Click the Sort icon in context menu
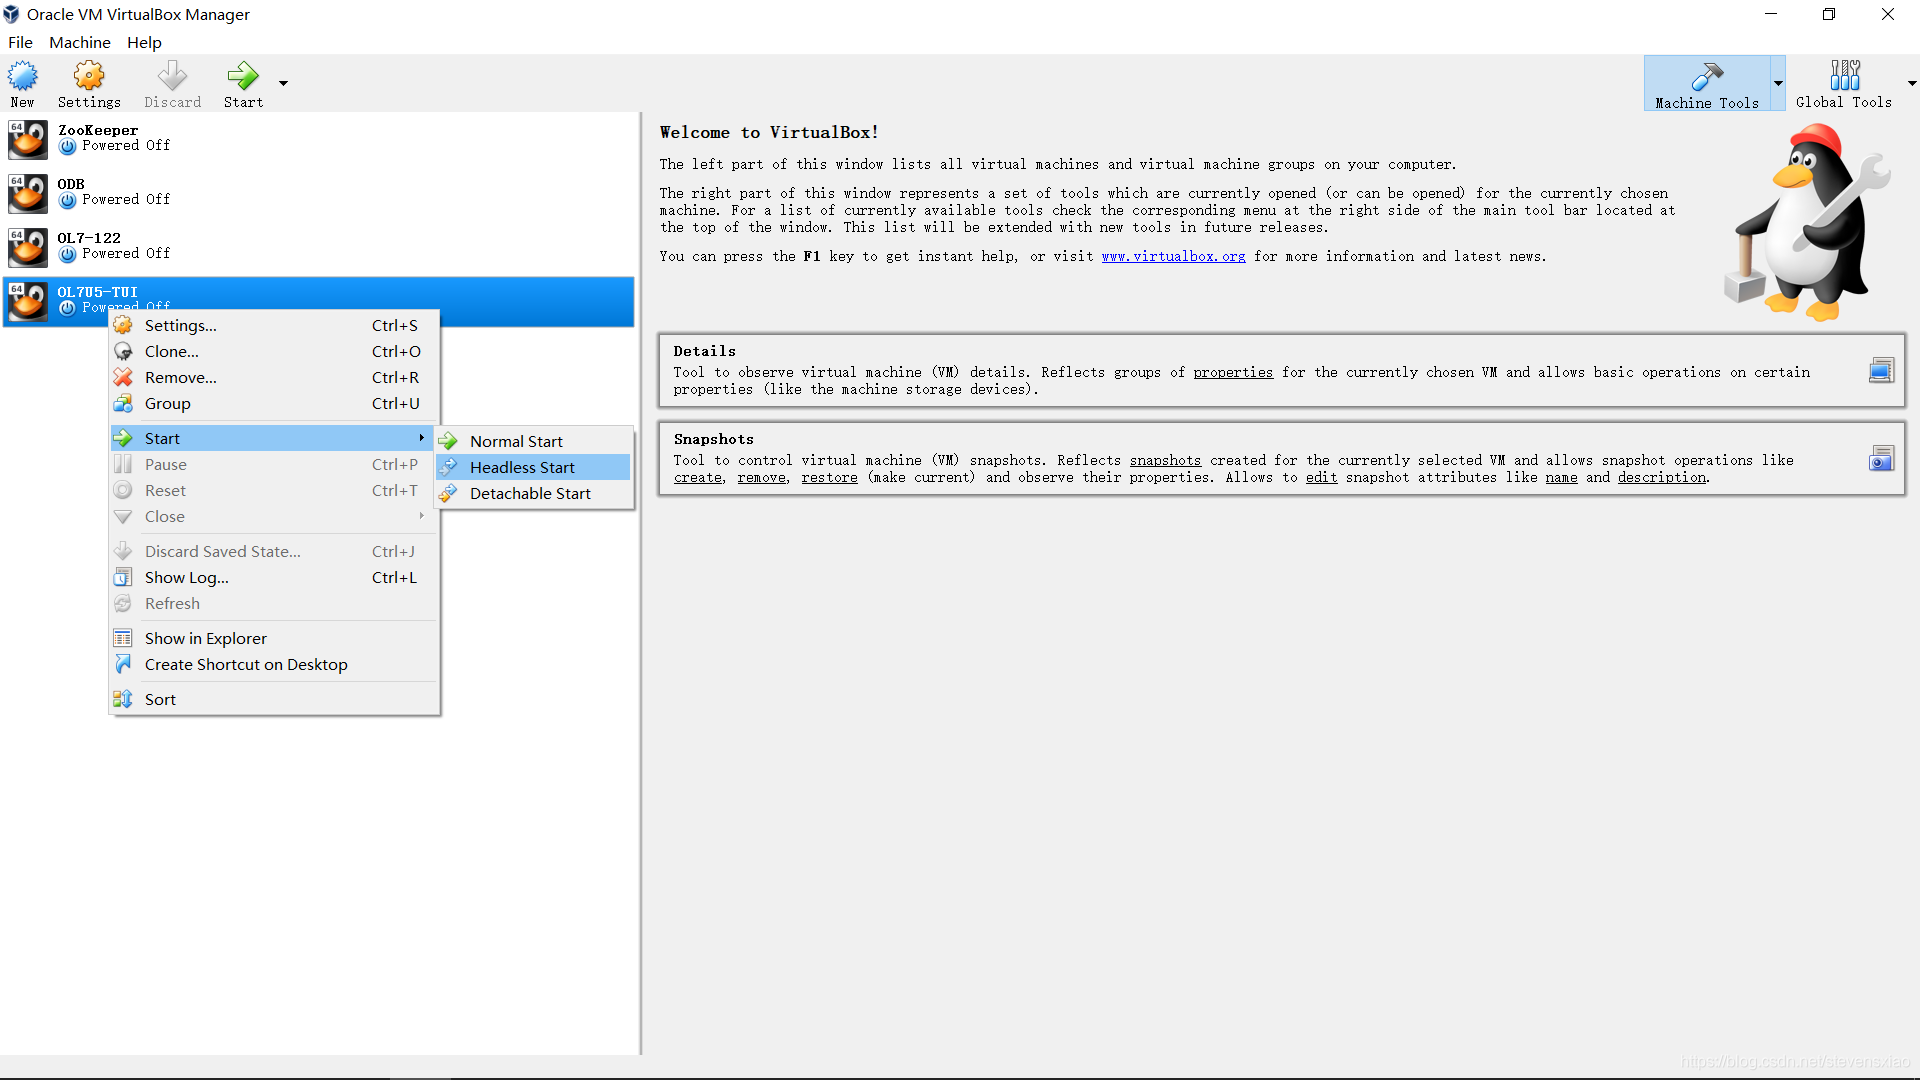Viewport: 1920px width, 1080px height. 123,699
